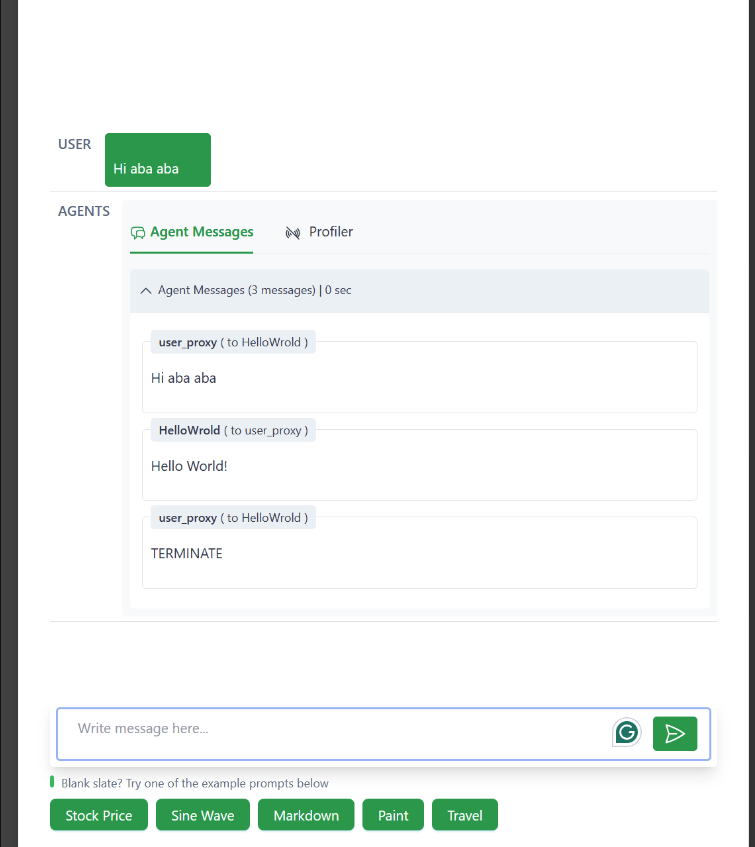Try the Stock Price example prompt
The image size is (755, 847).
tap(99, 815)
